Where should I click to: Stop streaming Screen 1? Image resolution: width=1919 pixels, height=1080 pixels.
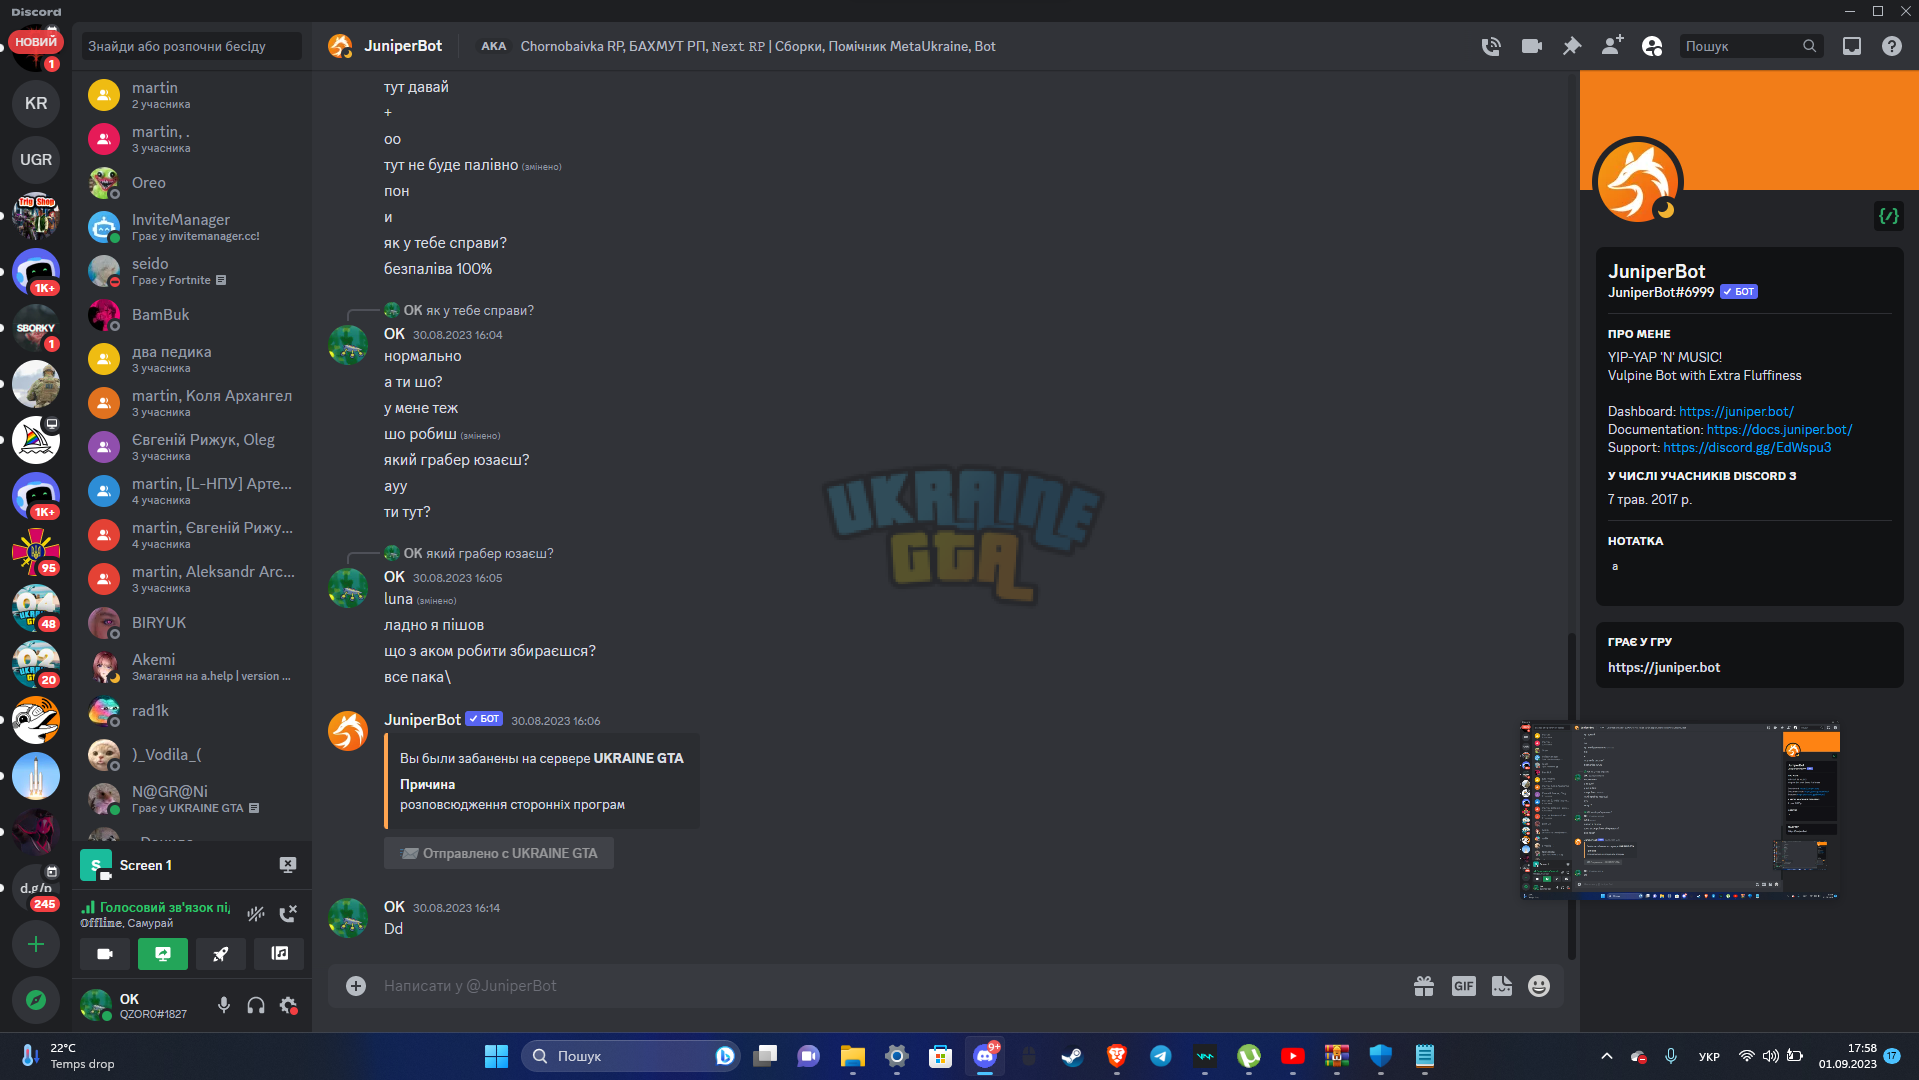click(x=288, y=865)
